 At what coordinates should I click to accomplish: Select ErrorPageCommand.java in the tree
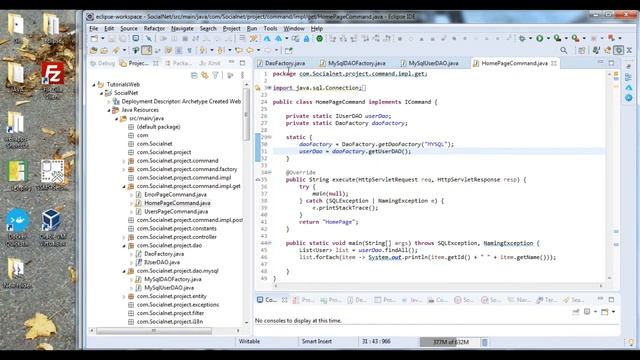176,195
